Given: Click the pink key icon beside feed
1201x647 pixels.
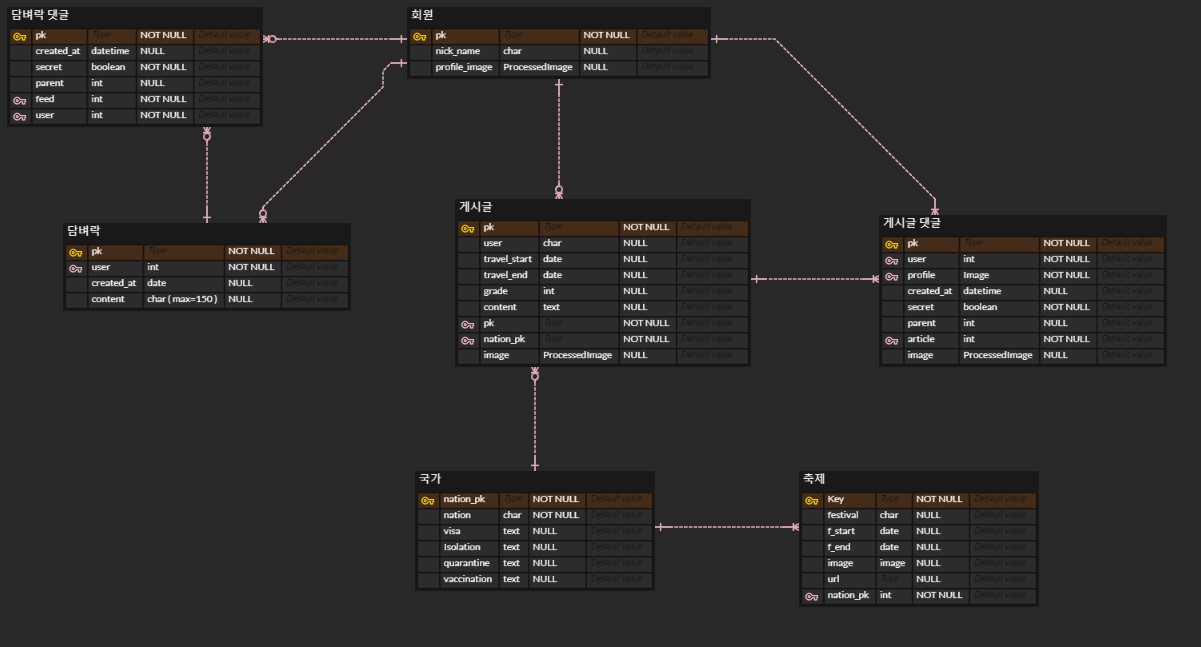Looking at the screenshot, I should [x=19, y=99].
